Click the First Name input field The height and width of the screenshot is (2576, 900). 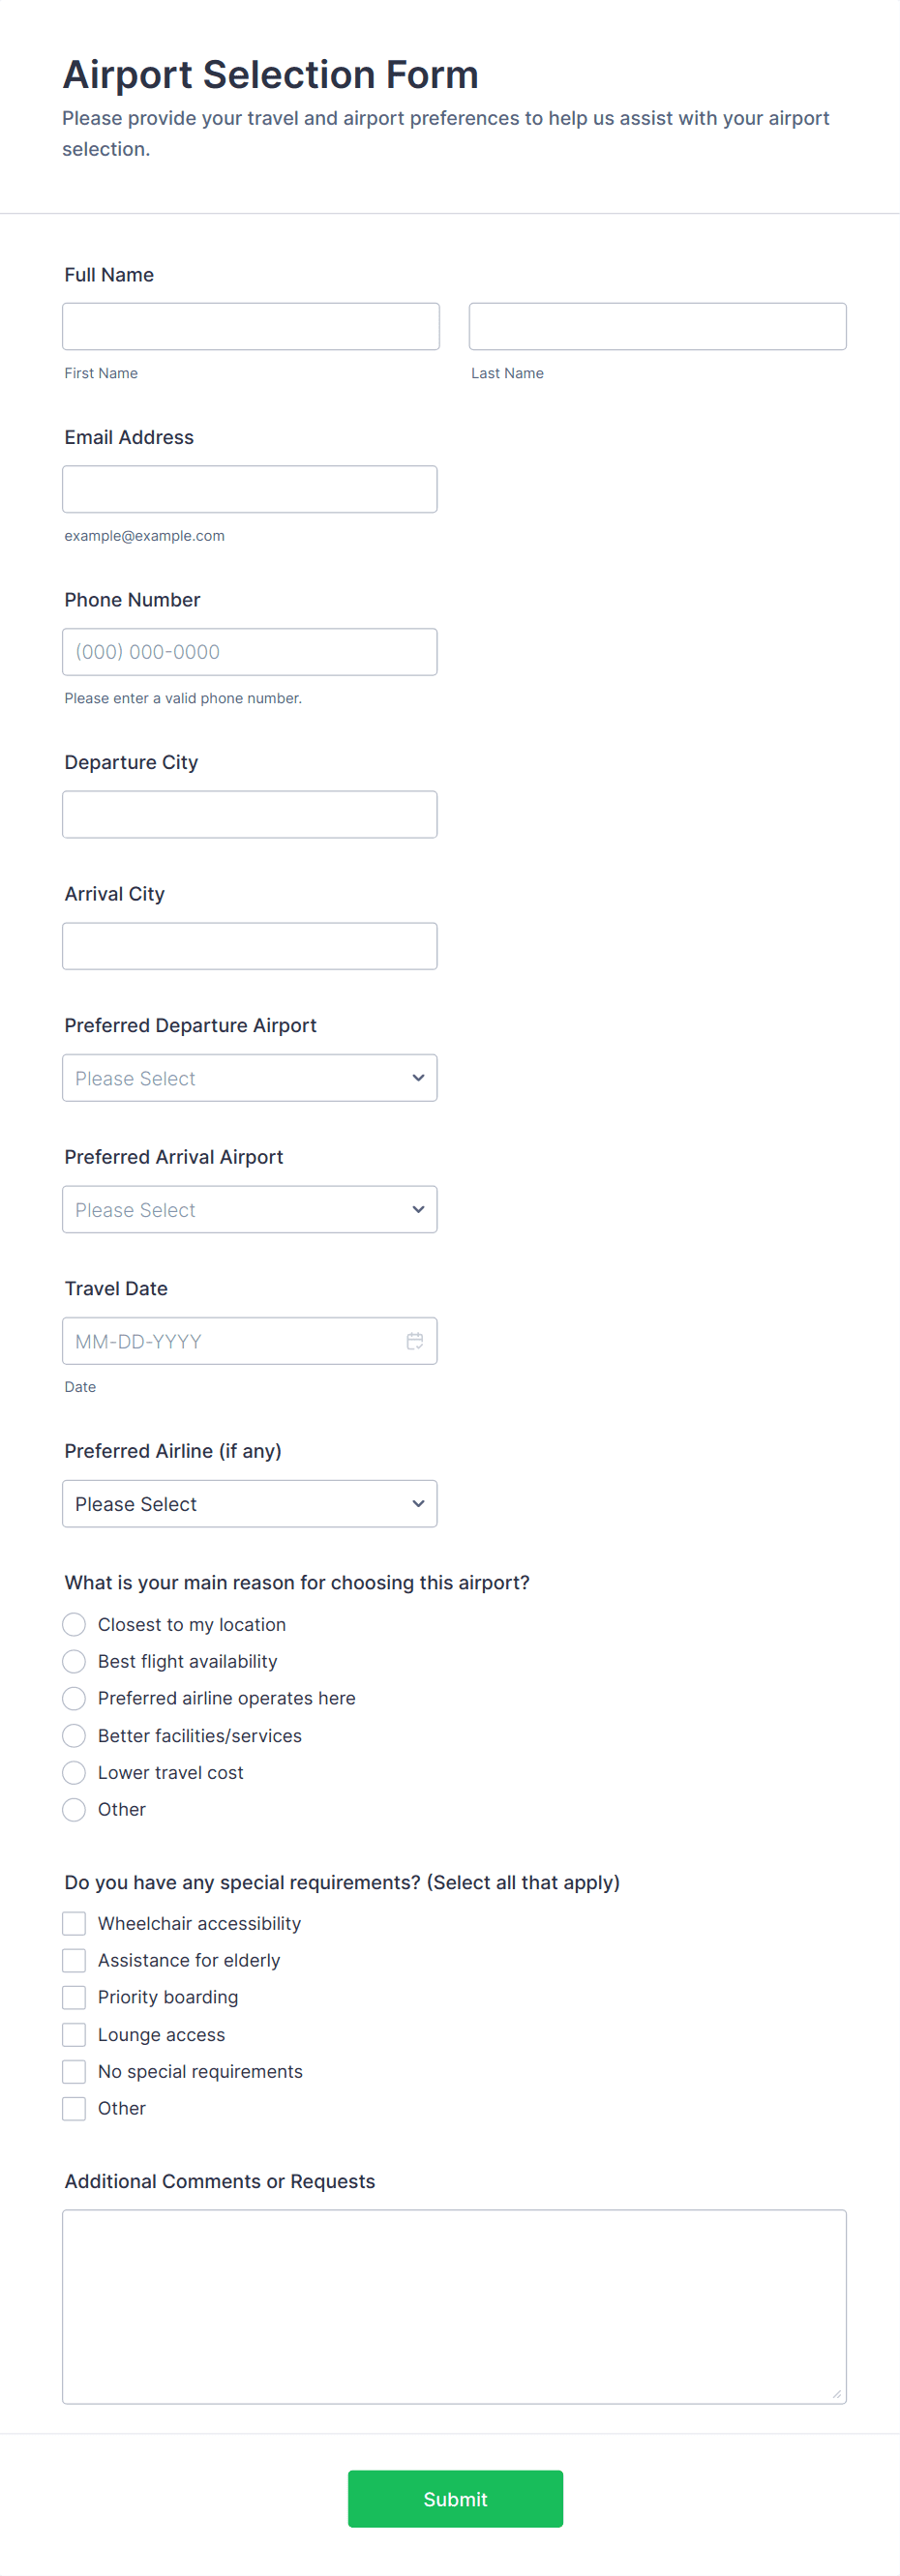[x=250, y=327]
